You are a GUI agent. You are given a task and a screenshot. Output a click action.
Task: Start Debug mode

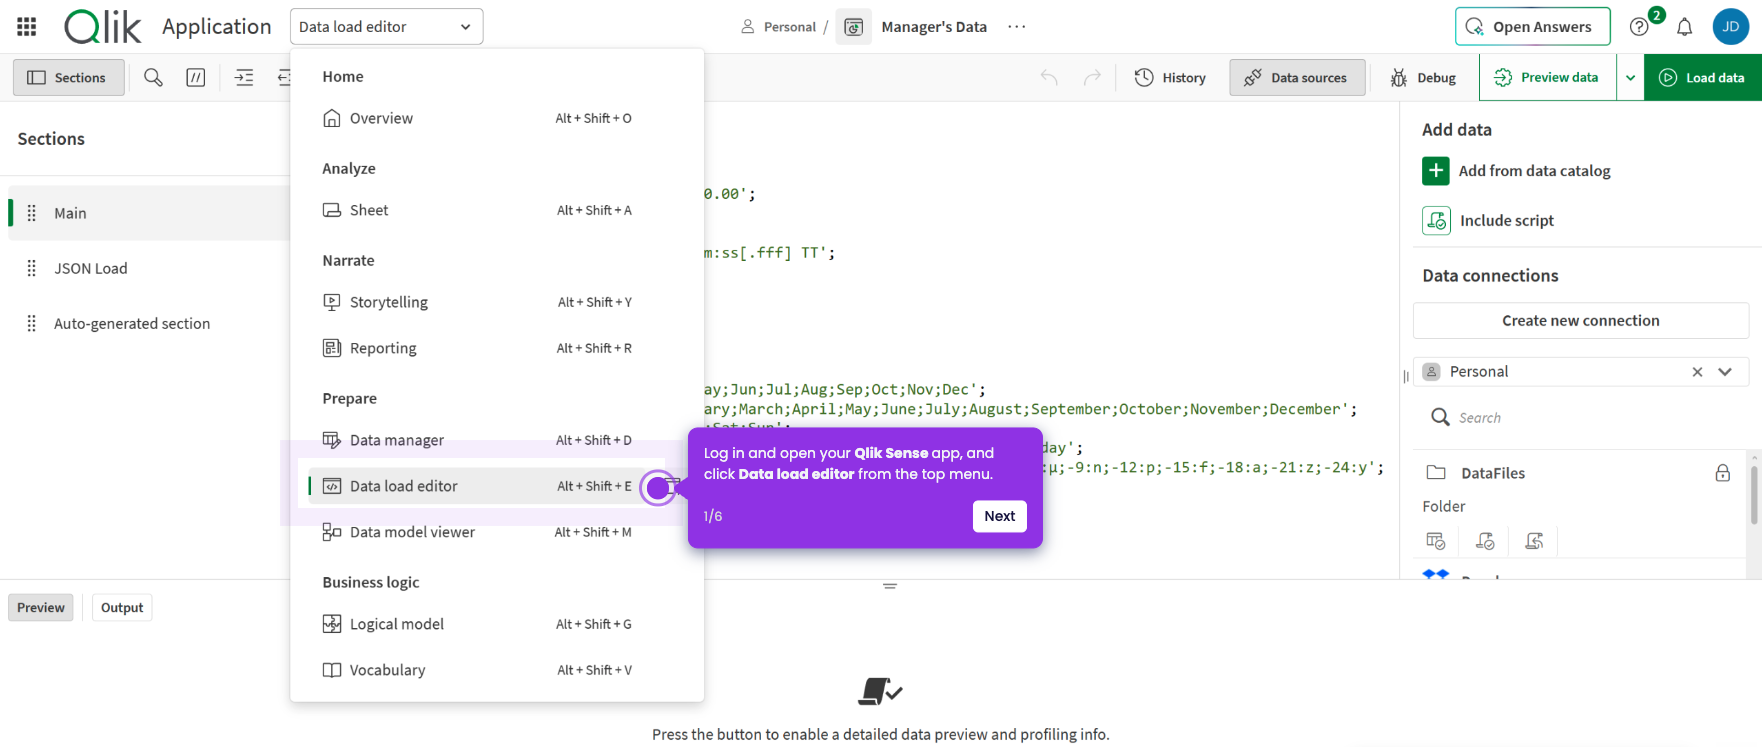[x=1423, y=77]
